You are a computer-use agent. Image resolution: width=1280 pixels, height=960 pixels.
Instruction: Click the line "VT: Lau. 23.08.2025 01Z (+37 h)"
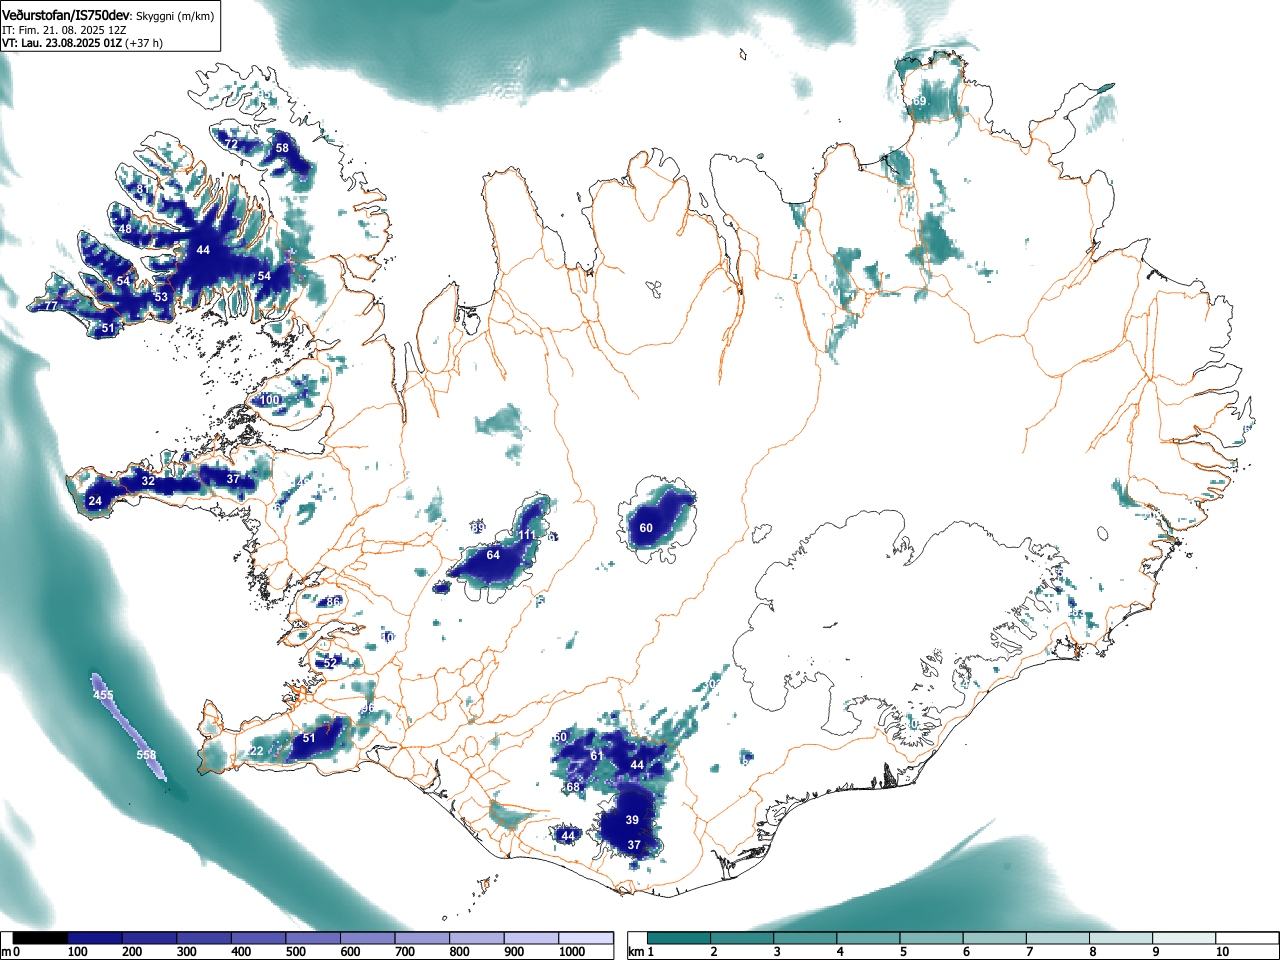pyautogui.click(x=82, y=43)
